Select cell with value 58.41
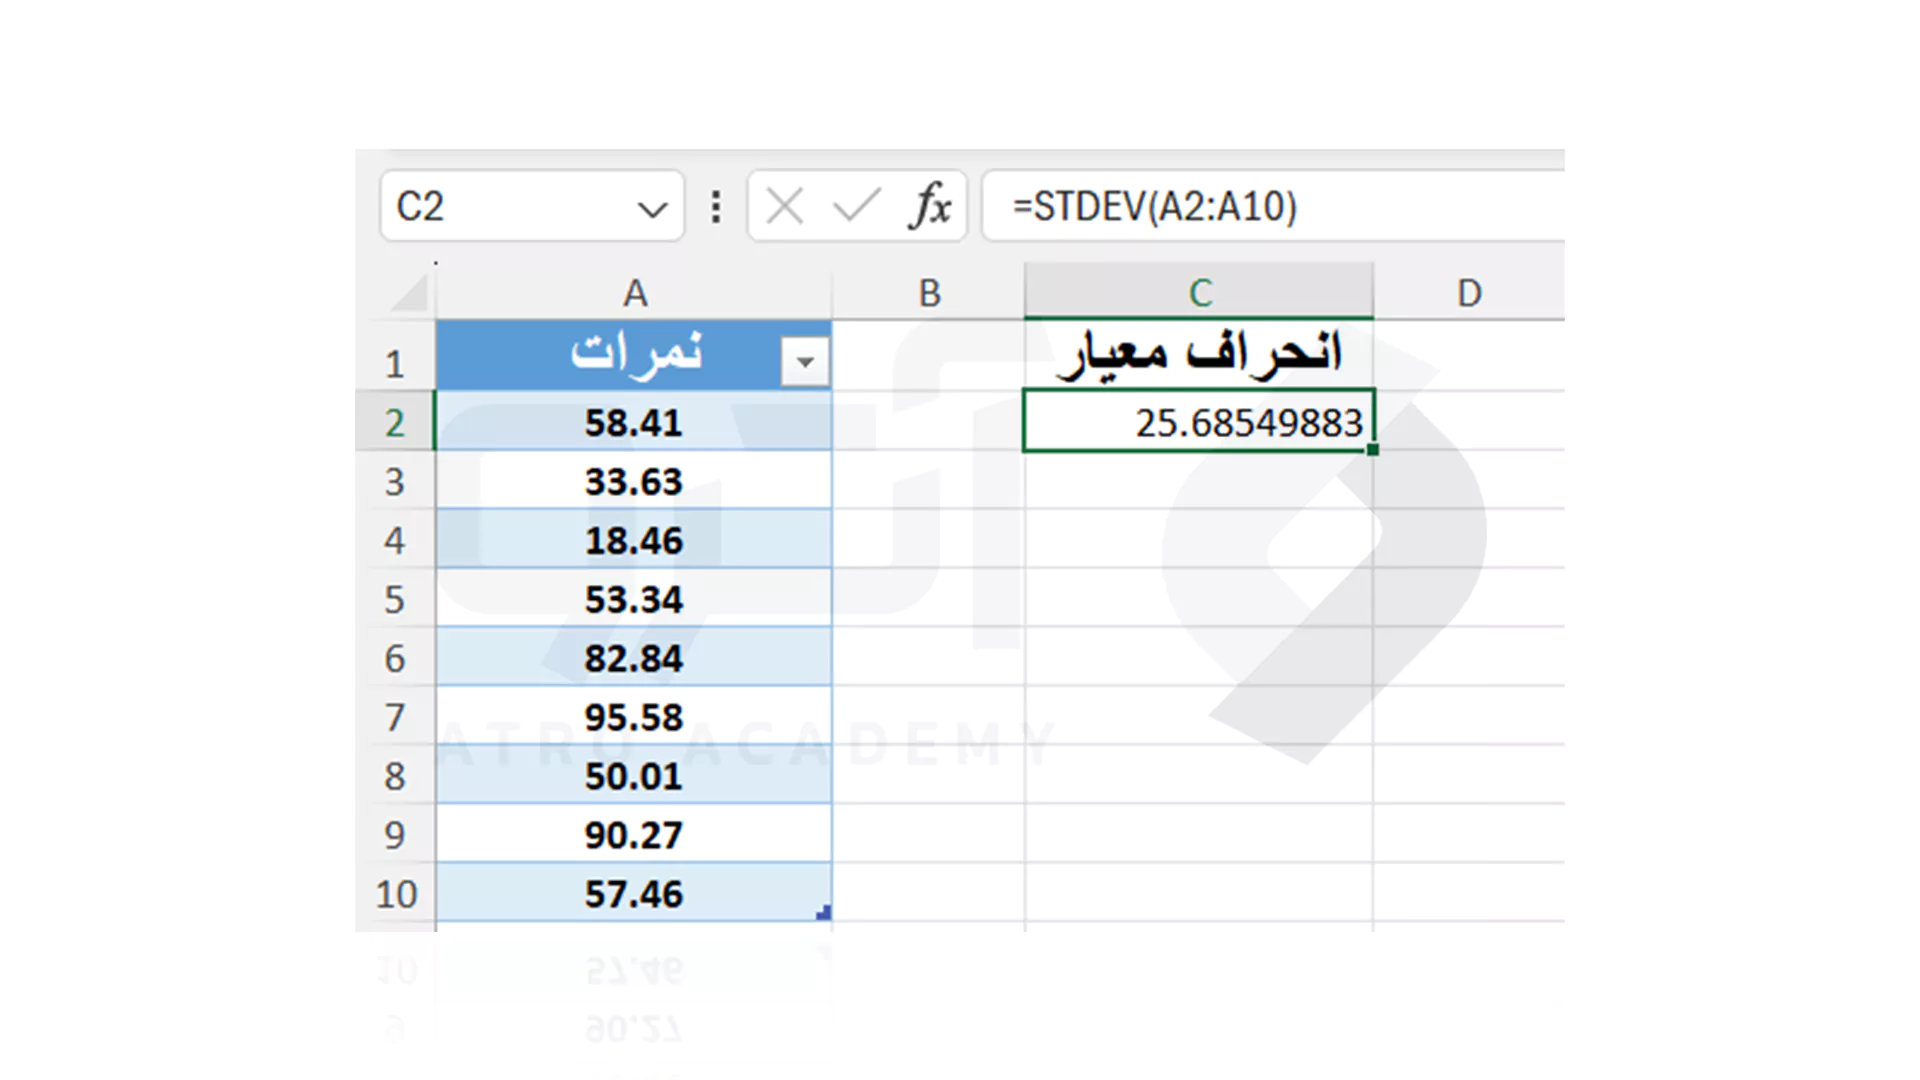Screen dimensions: 1920x1080 [x=634, y=422]
